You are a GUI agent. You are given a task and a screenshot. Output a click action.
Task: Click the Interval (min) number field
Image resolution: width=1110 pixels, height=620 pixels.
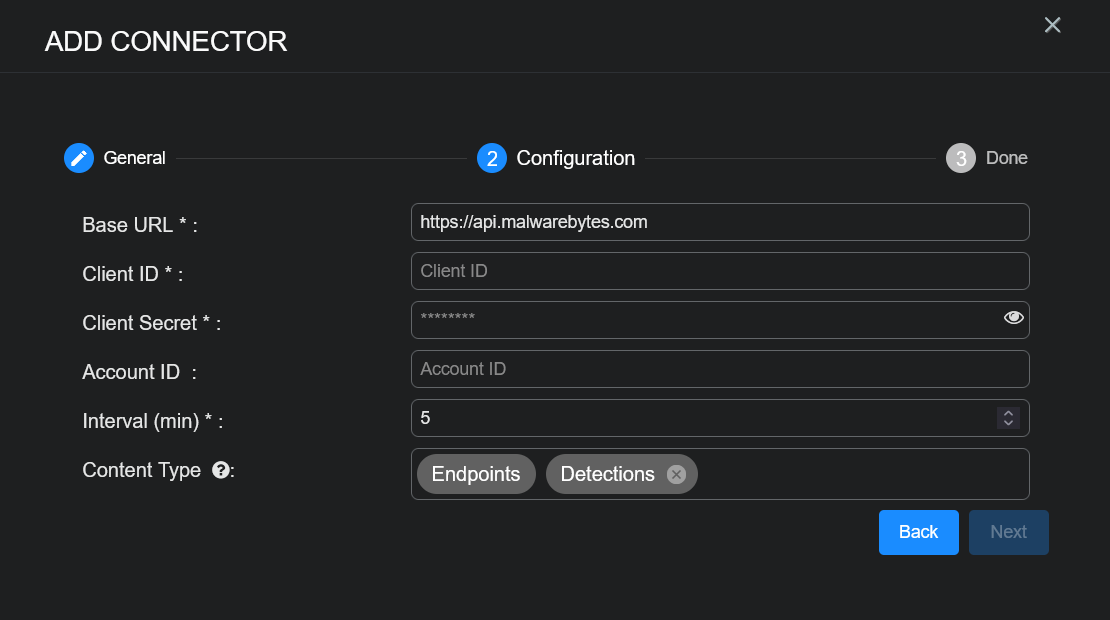coord(700,418)
